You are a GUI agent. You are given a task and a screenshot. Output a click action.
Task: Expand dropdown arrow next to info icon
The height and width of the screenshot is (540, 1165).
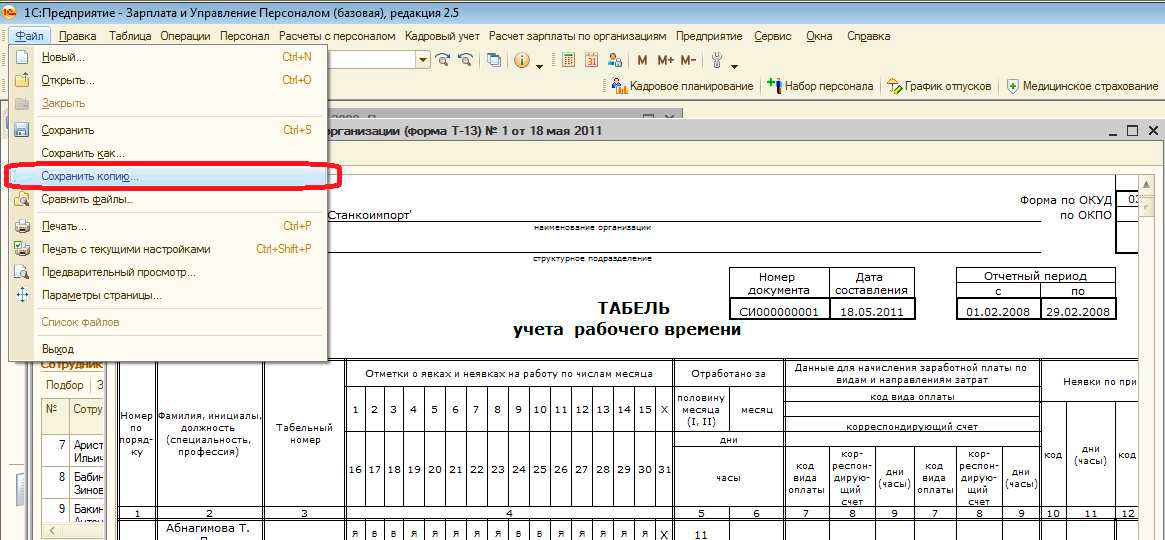pos(539,66)
